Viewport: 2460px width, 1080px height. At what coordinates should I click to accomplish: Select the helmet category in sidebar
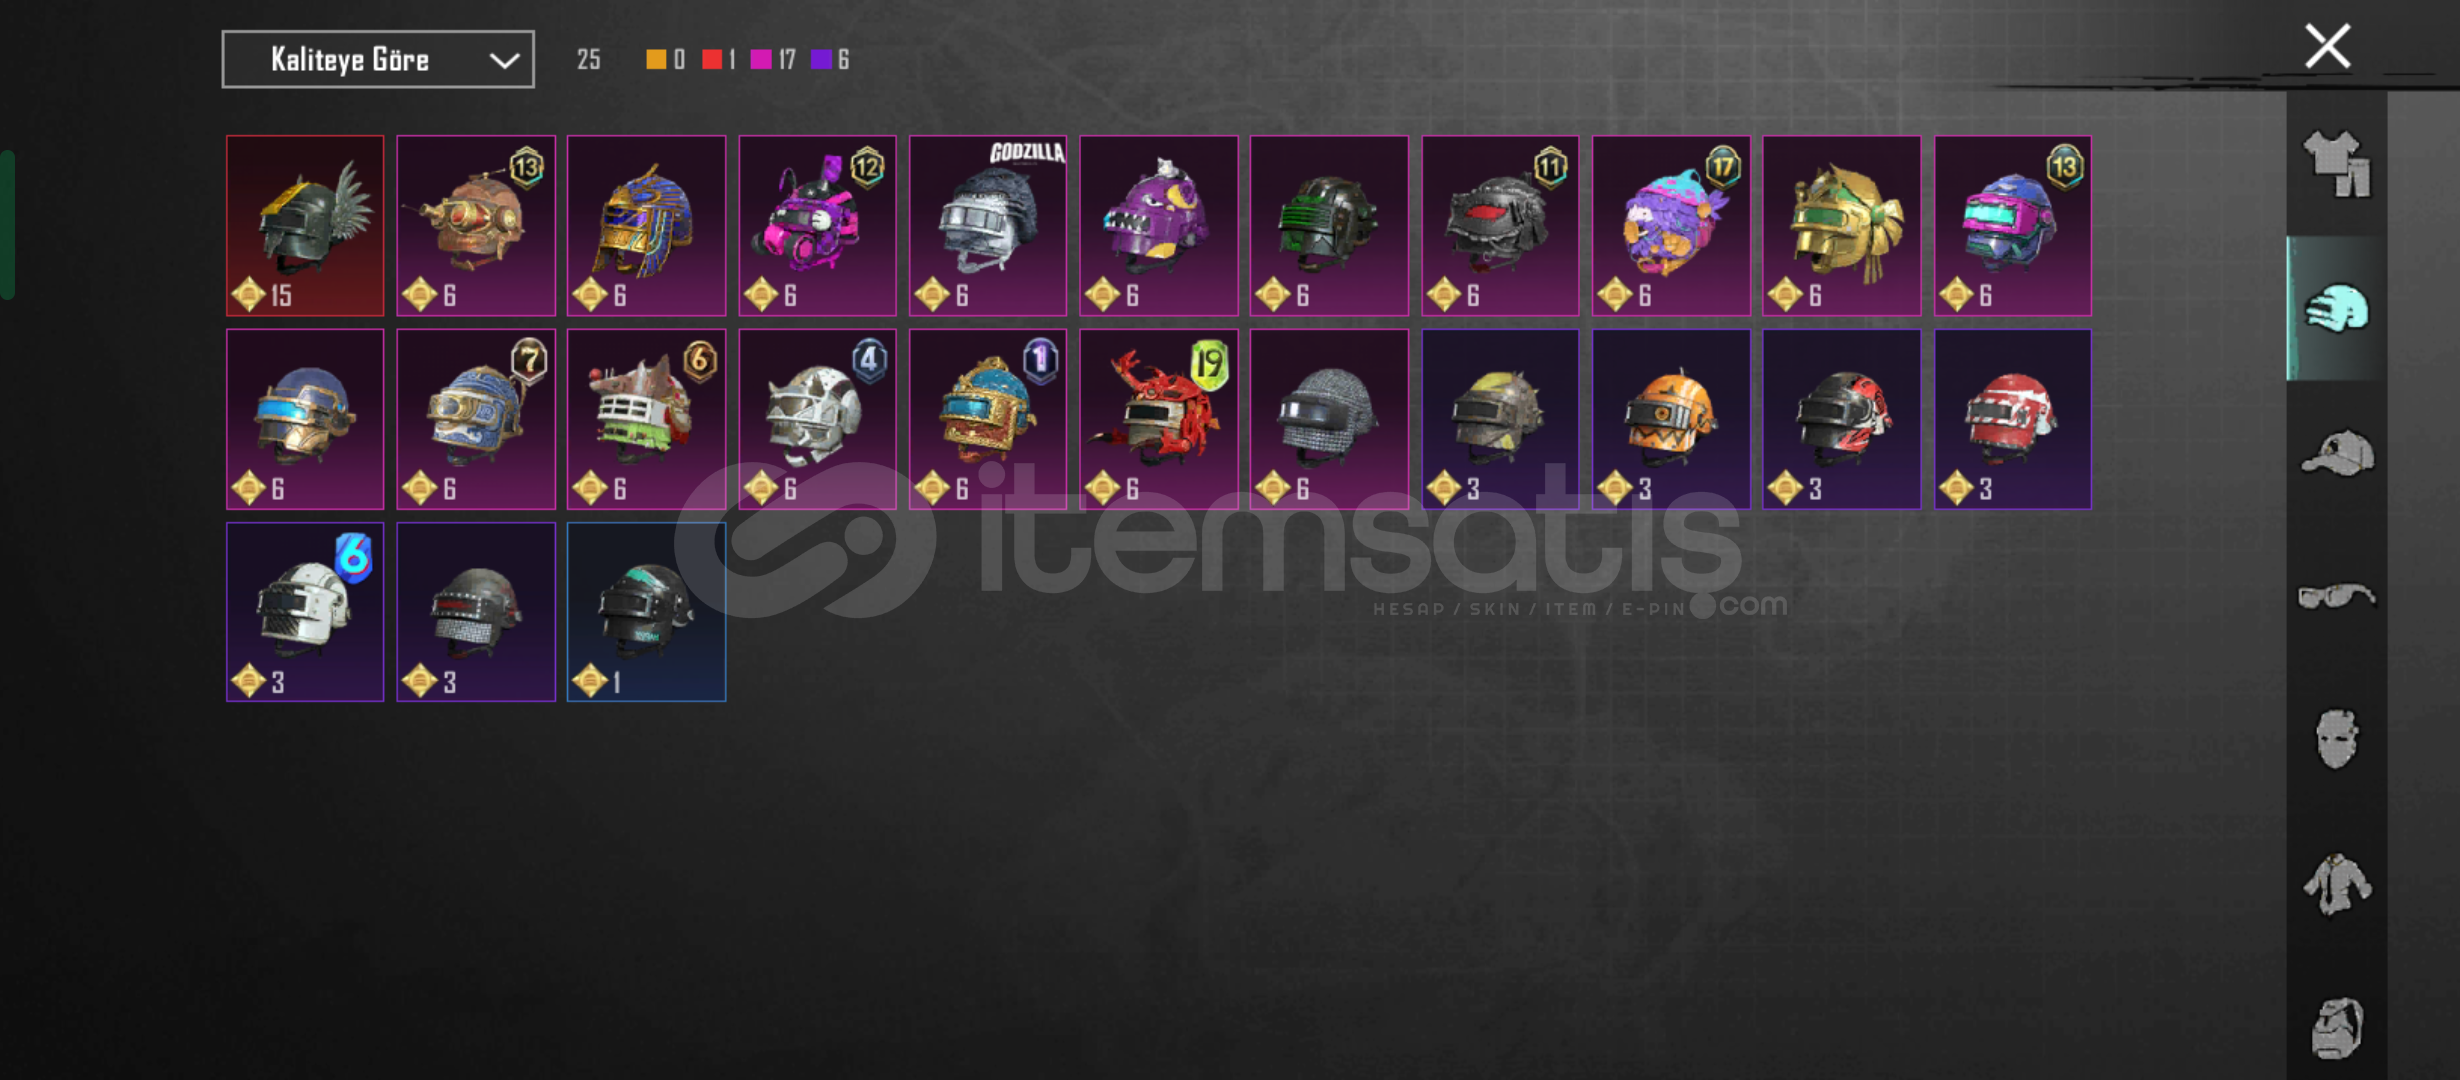[x=2336, y=309]
